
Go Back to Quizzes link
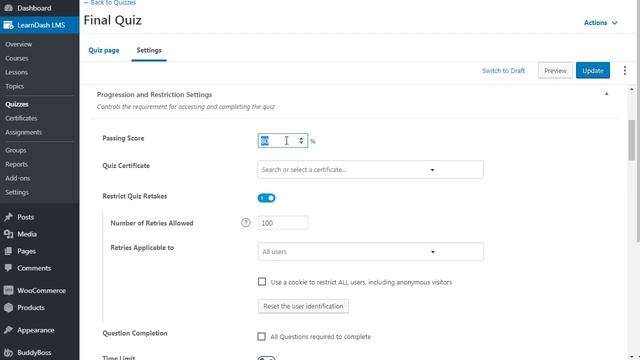[x=110, y=2]
